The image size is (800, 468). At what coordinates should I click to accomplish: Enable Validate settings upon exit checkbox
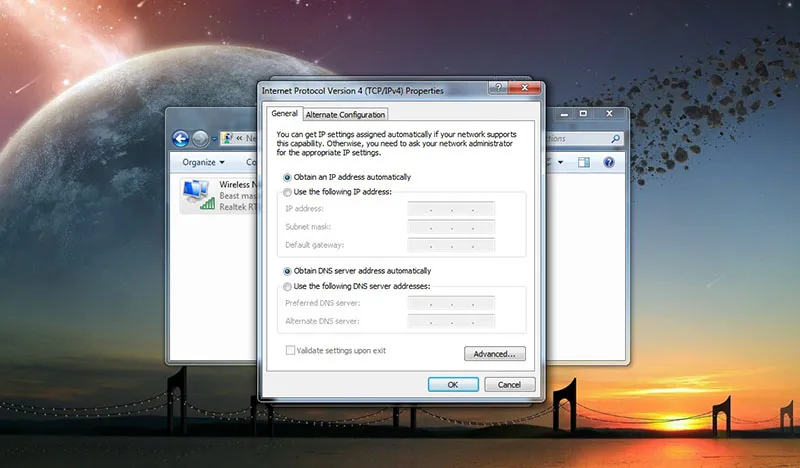pos(291,351)
